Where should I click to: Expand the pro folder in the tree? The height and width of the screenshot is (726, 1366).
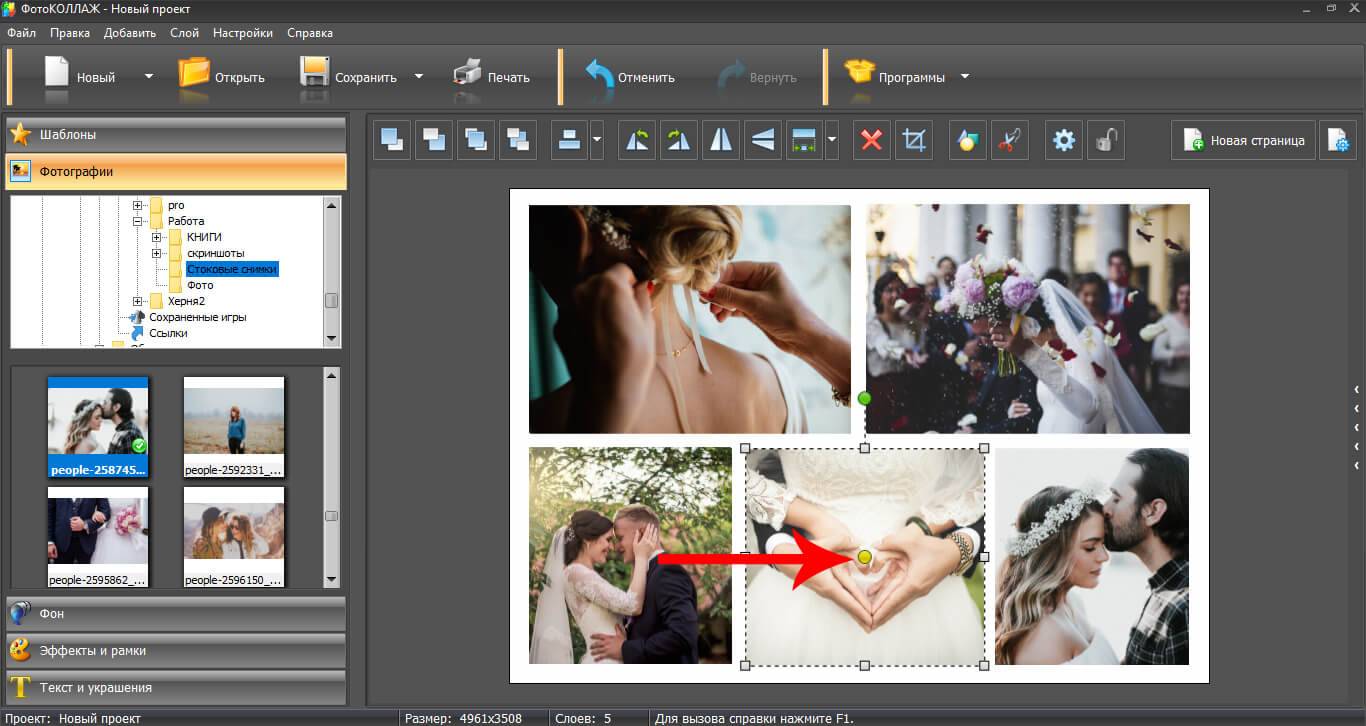[x=138, y=205]
